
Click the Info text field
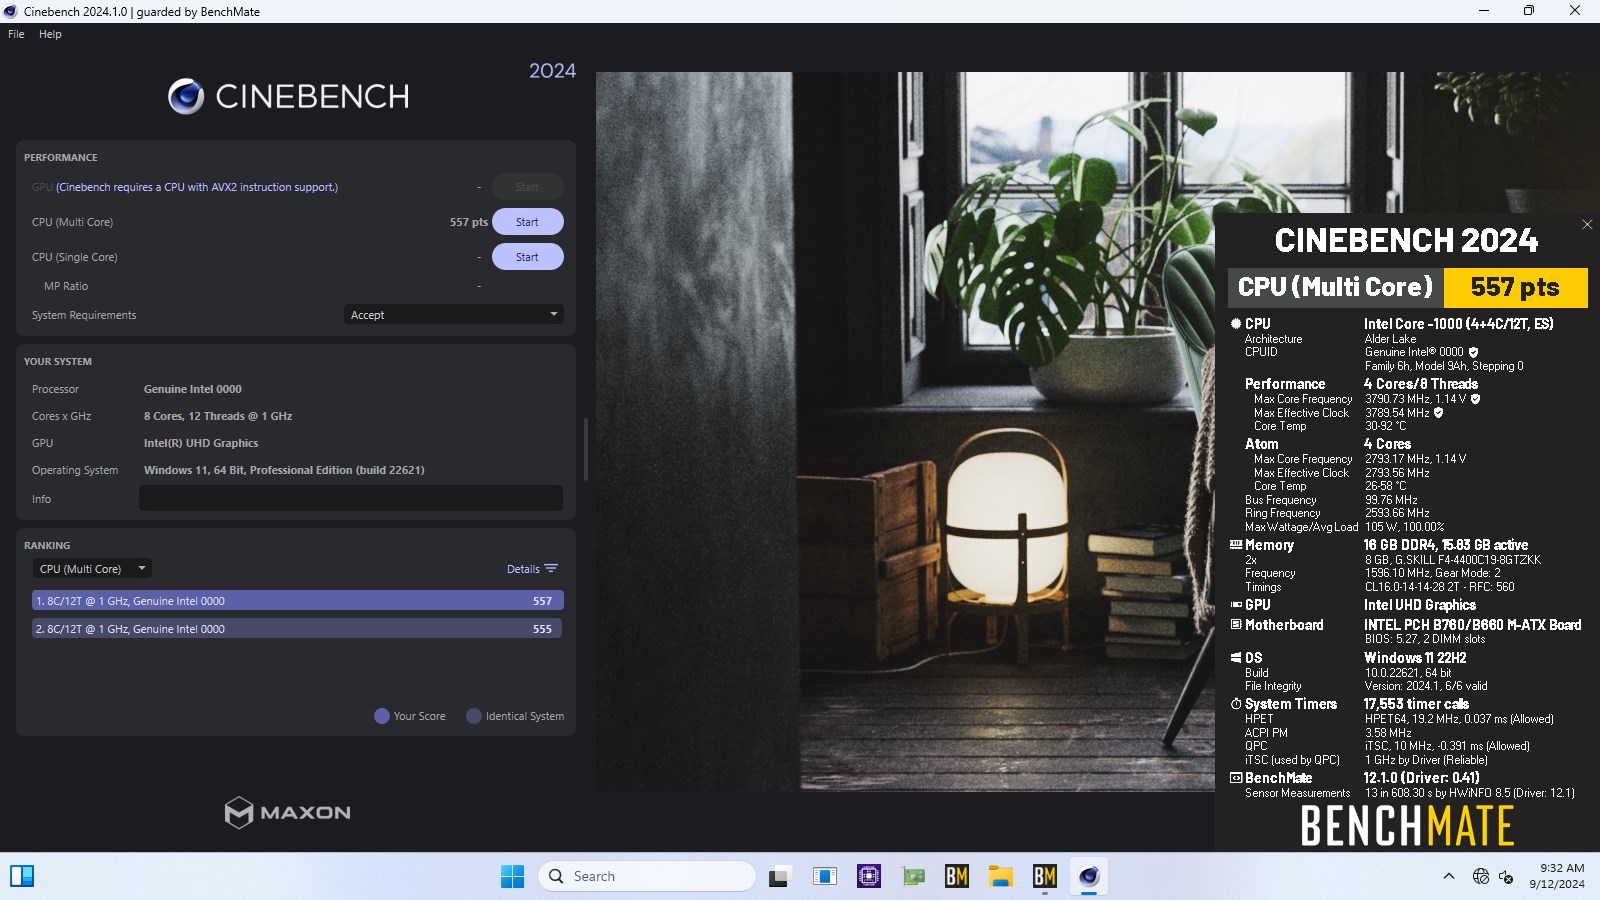click(x=351, y=498)
